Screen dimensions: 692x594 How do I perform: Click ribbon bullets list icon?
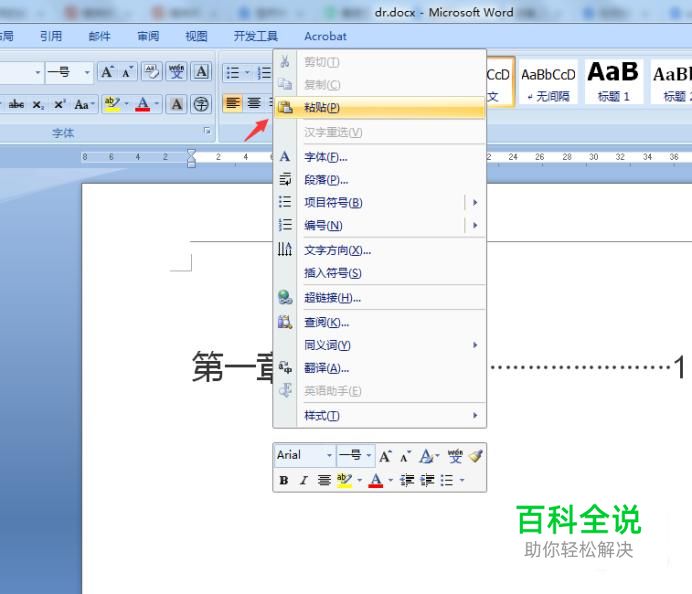(233, 72)
